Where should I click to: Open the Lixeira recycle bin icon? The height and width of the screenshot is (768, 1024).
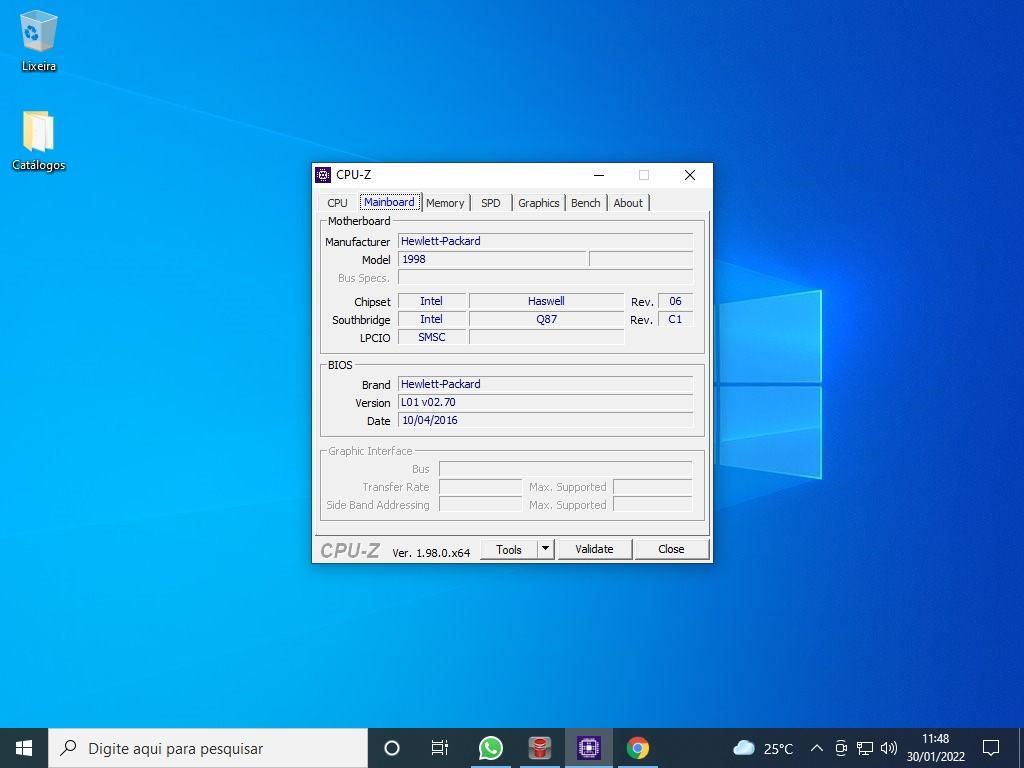click(x=39, y=40)
